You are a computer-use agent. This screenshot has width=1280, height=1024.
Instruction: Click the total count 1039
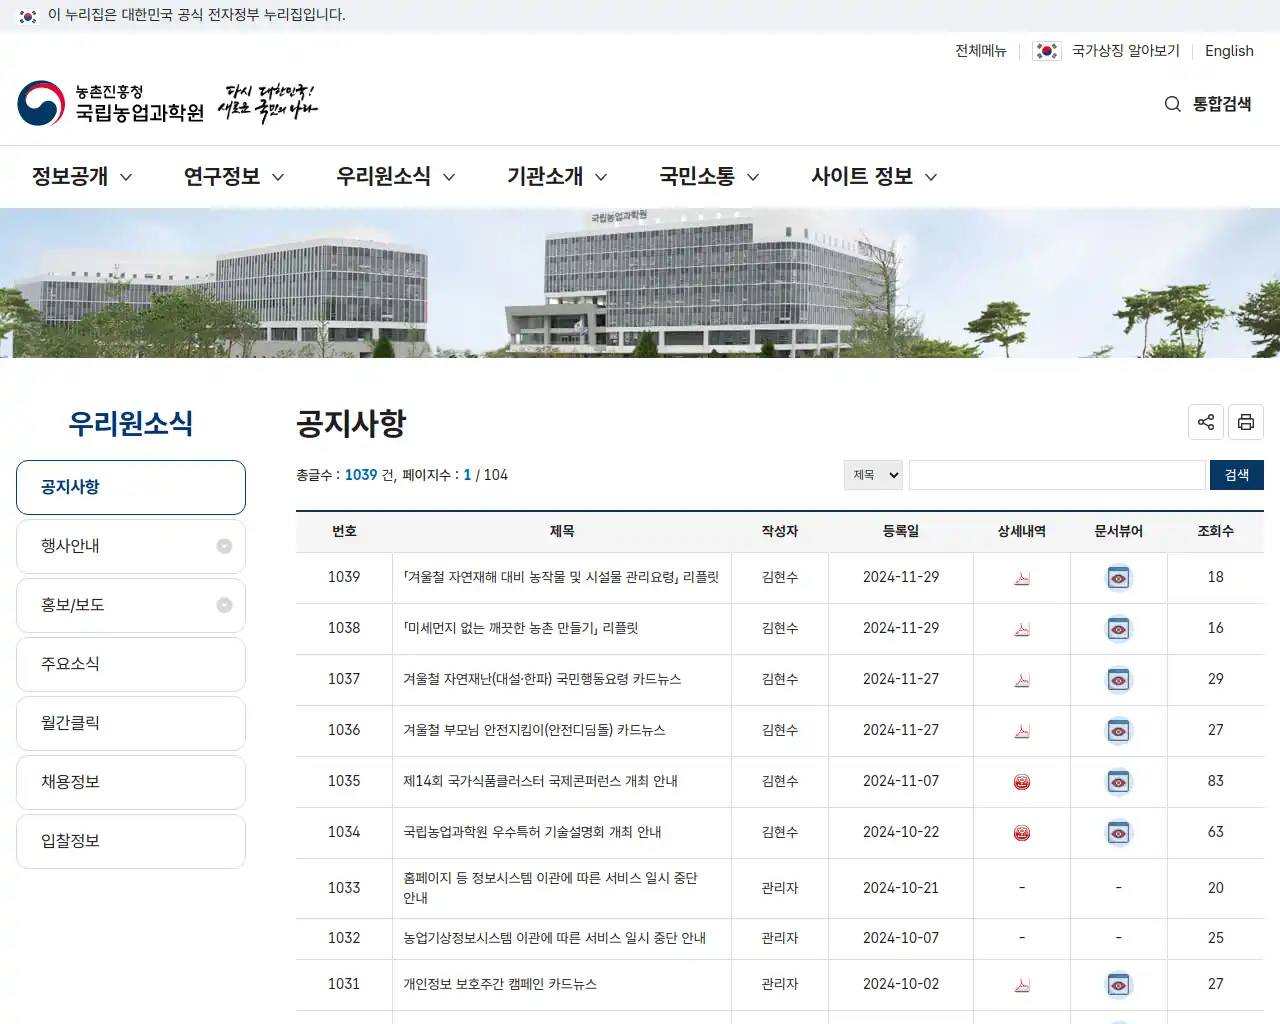[361, 475]
